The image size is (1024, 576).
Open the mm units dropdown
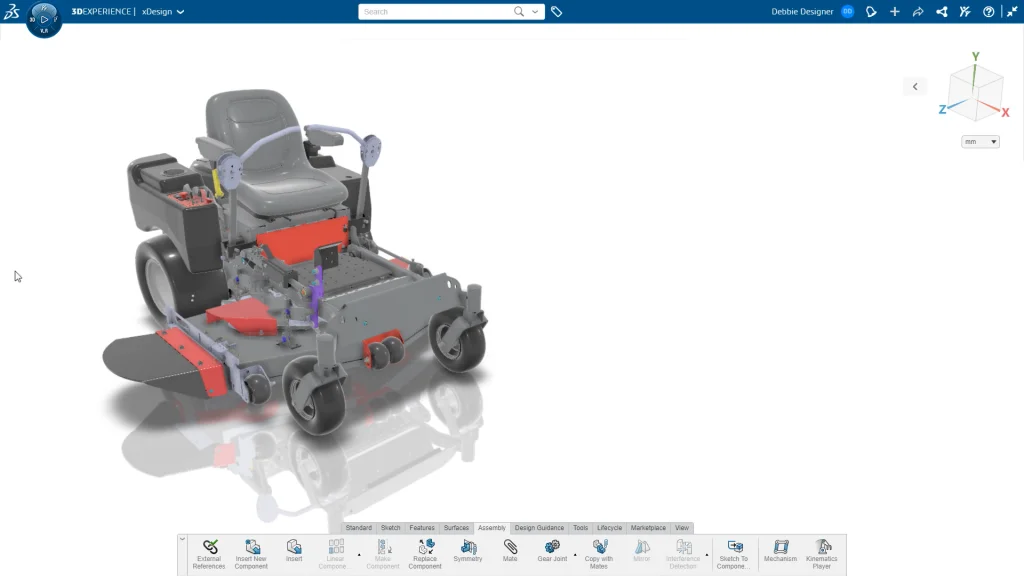[x=980, y=141]
